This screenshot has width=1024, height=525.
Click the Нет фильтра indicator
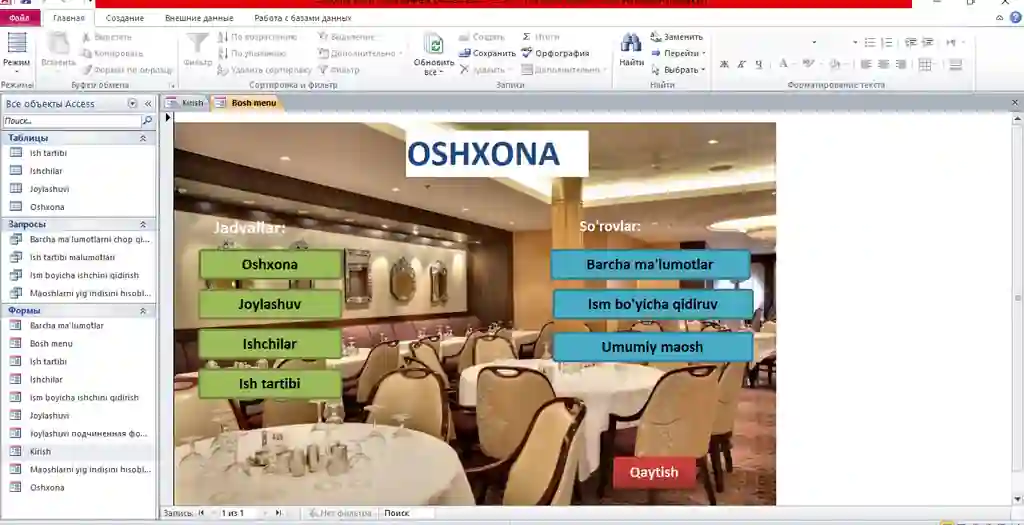(x=341, y=513)
